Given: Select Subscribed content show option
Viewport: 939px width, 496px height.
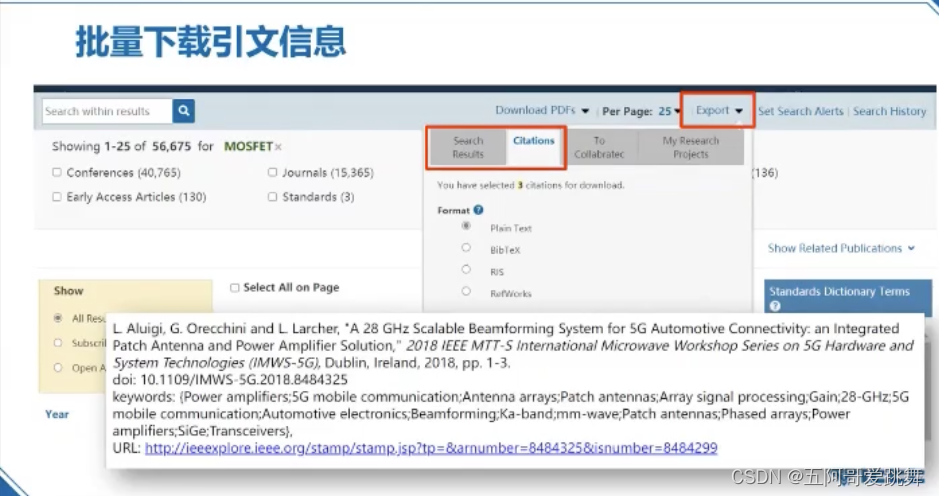Looking at the screenshot, I should 58,343.
